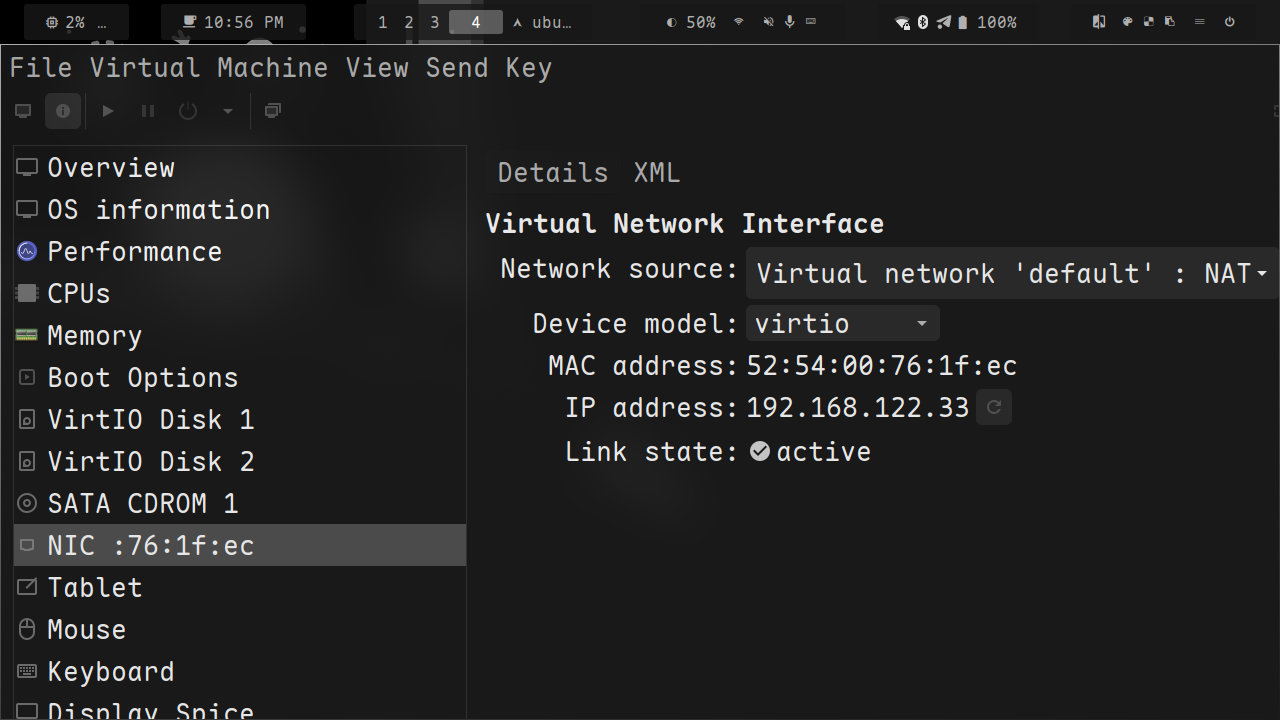Toggle the NIC link state to inactive
The width and height of the screenshot is (1280, 720).
tap(760, 451)
